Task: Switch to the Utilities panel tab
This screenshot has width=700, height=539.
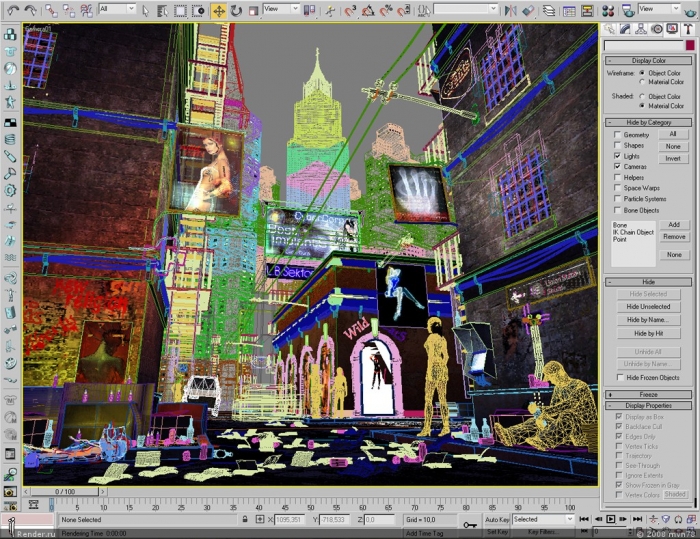Action: pyautogui.click(x=688, y=29)
